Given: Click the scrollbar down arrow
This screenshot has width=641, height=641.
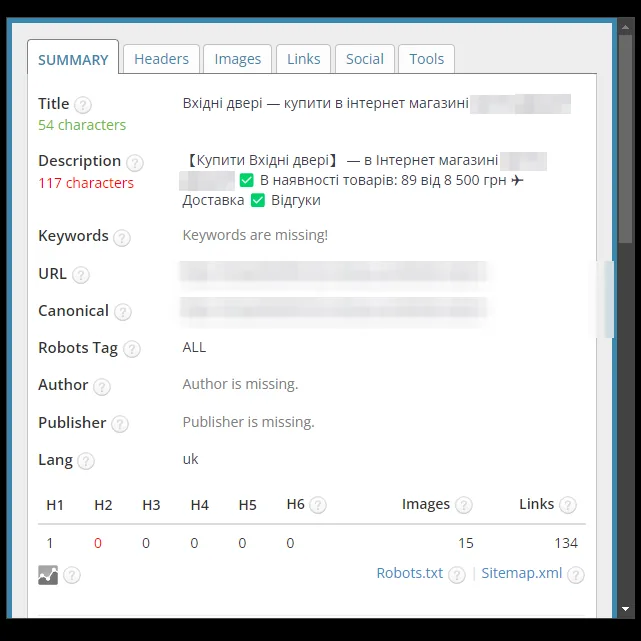Looking at the screenshot, I should tap(625, 609).
